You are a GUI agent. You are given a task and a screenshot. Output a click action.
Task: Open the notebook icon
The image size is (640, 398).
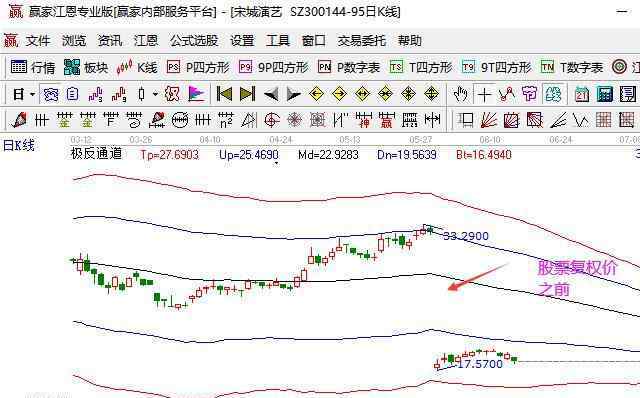pyautogui.click(x=628, y=95)
